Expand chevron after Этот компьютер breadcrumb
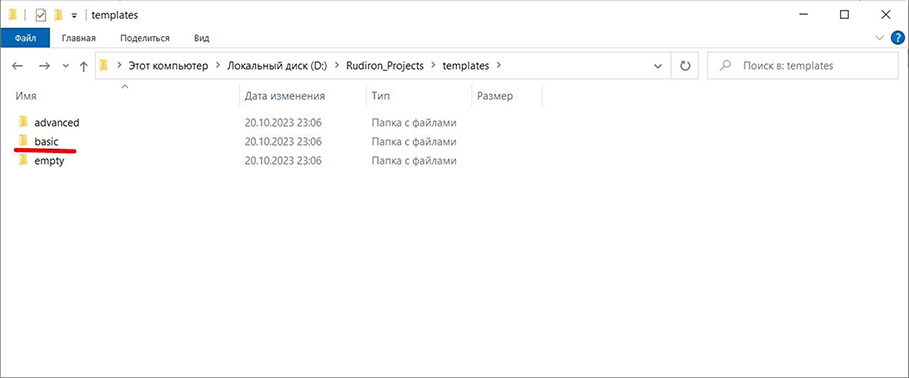 217,66
